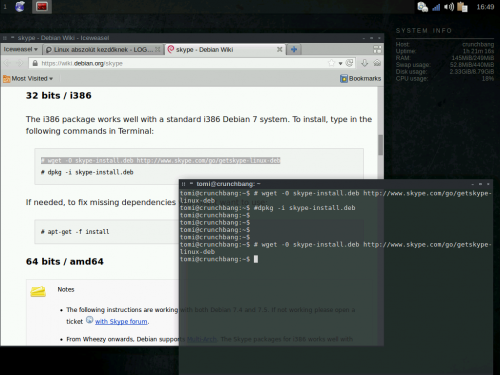Click the RAM usage line
This screenshot has width=500, height=375.
click(x=445, y=58)
